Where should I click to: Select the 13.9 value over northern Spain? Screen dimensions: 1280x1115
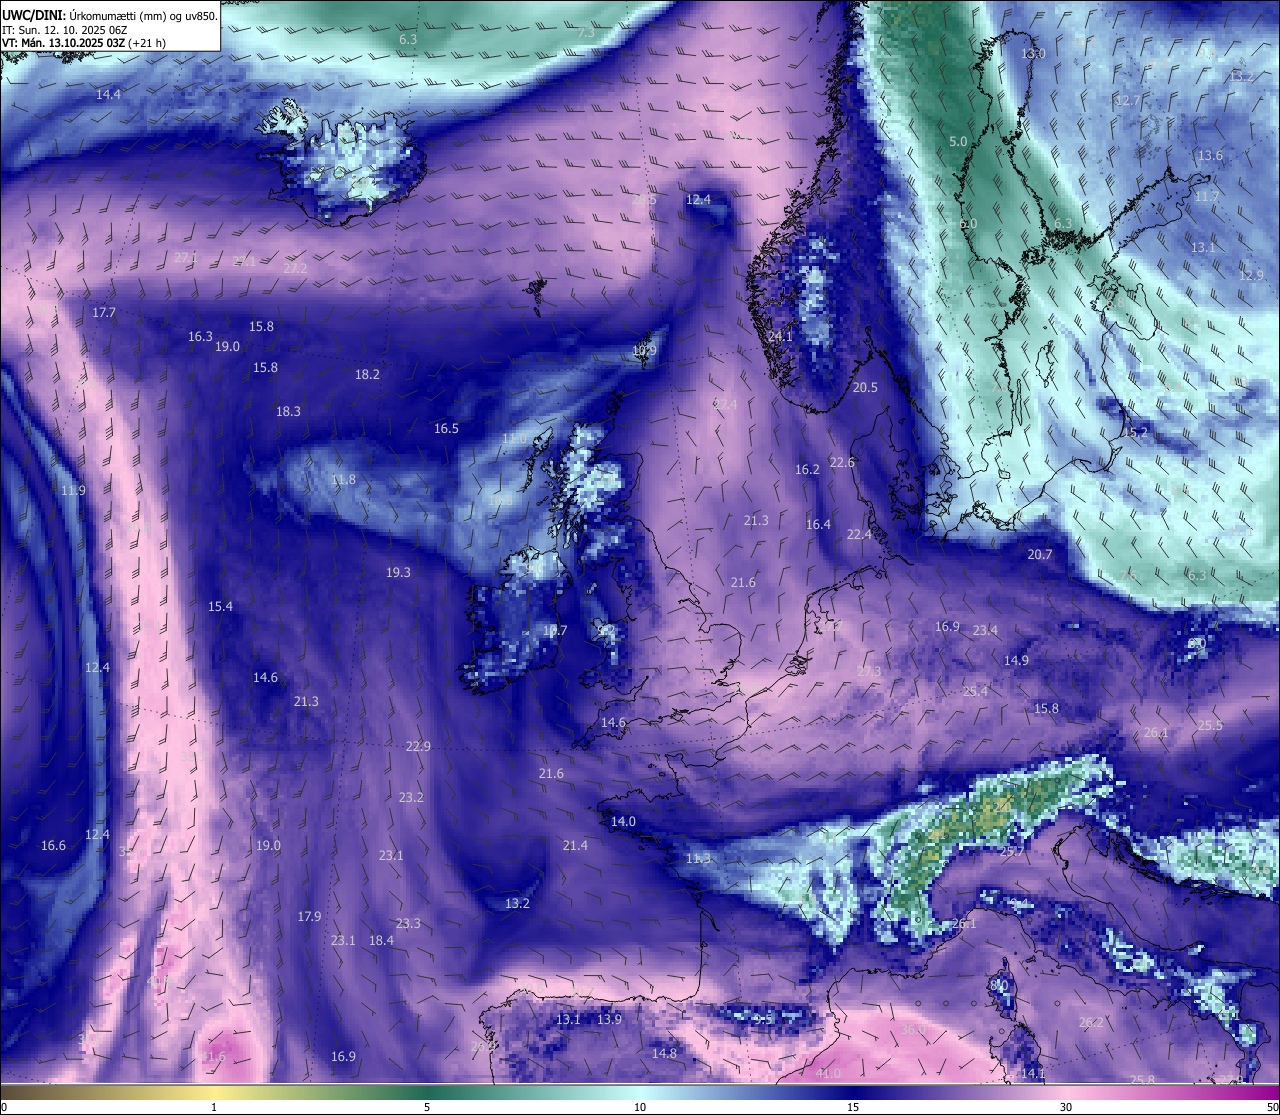click(x=609, y=1020)
